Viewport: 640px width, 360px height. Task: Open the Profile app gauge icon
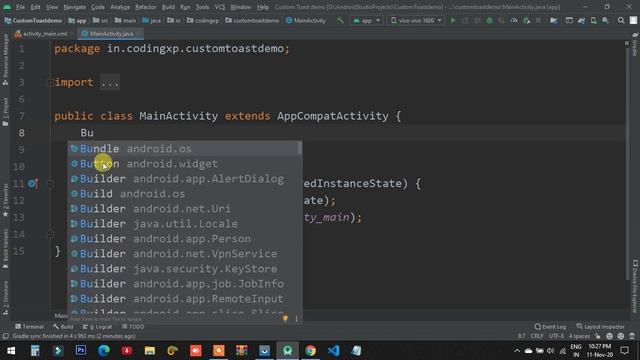(514, 20)
